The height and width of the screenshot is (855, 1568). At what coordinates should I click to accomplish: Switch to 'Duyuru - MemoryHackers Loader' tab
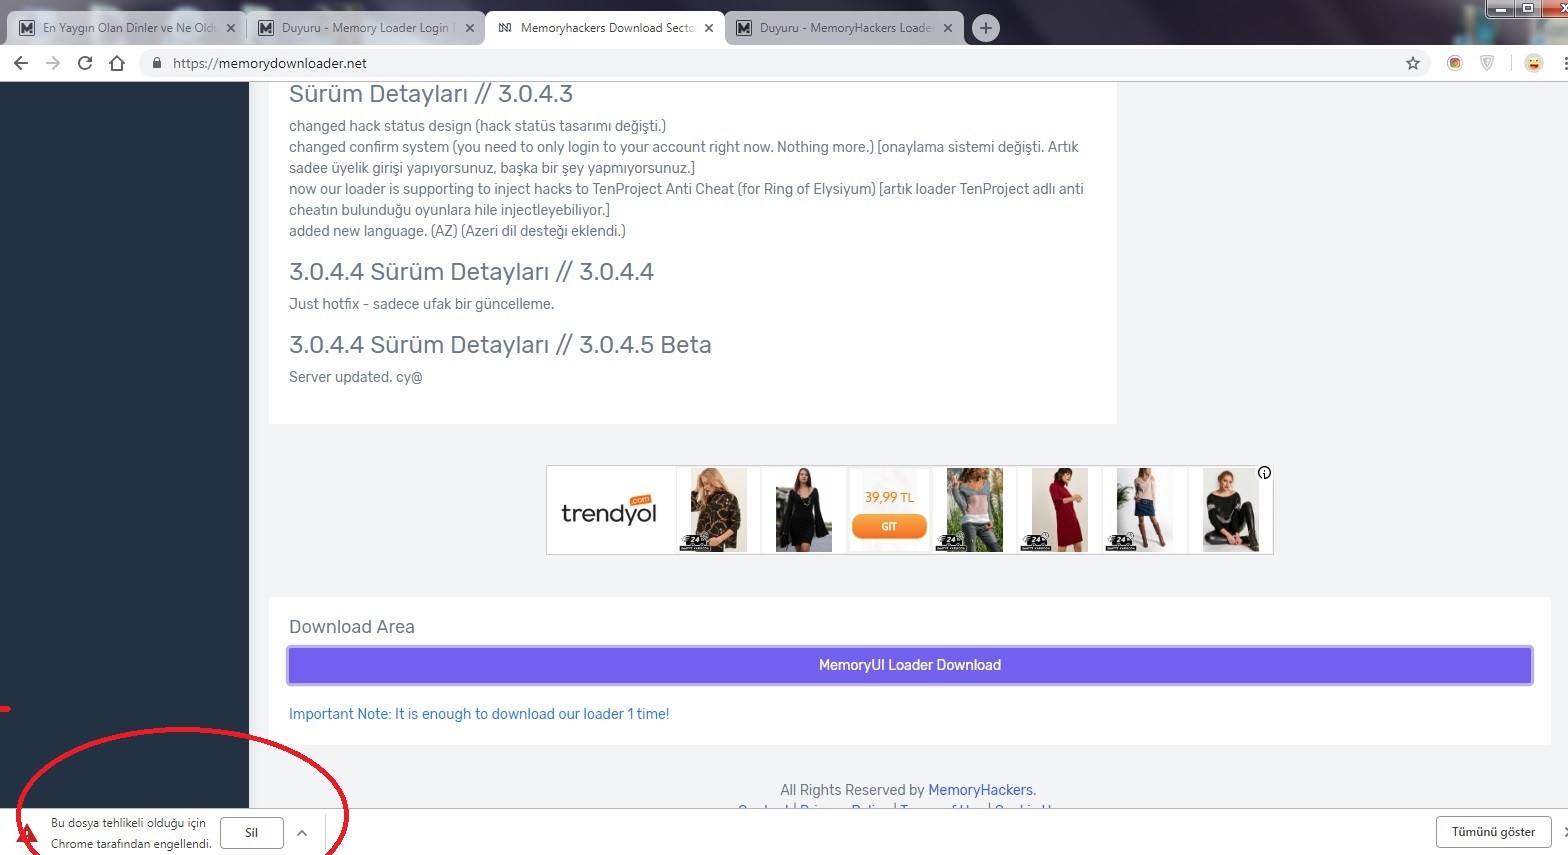point(843,28)
